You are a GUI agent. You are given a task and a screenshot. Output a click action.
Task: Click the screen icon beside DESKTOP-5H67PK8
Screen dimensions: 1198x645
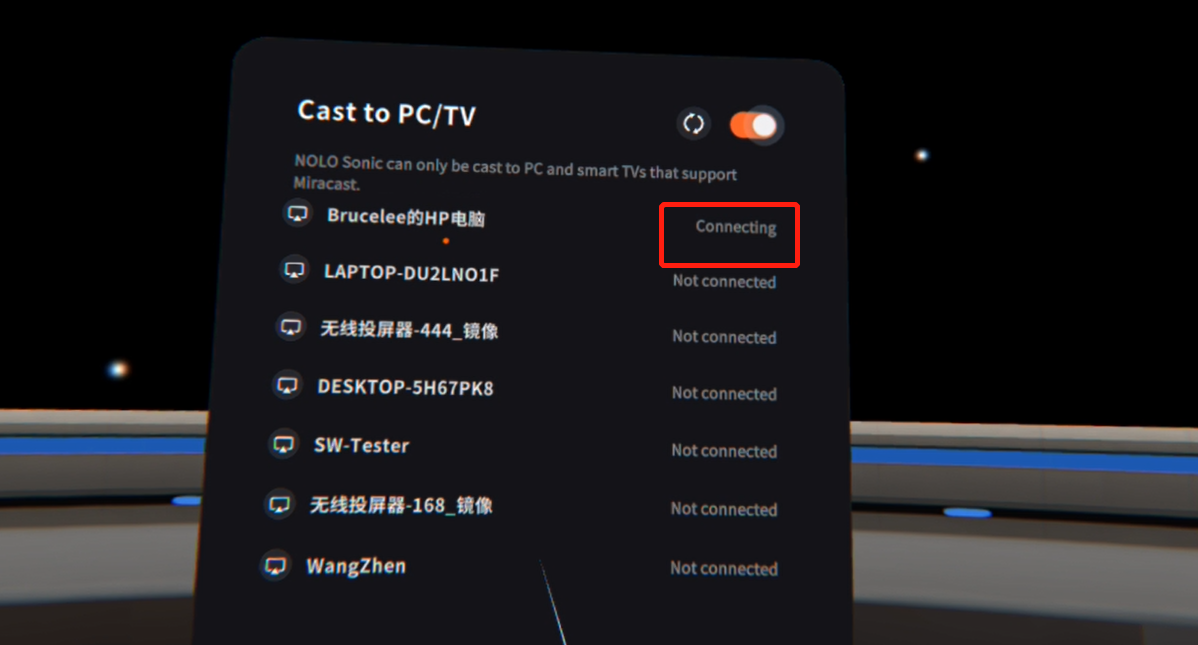(287, 384)
